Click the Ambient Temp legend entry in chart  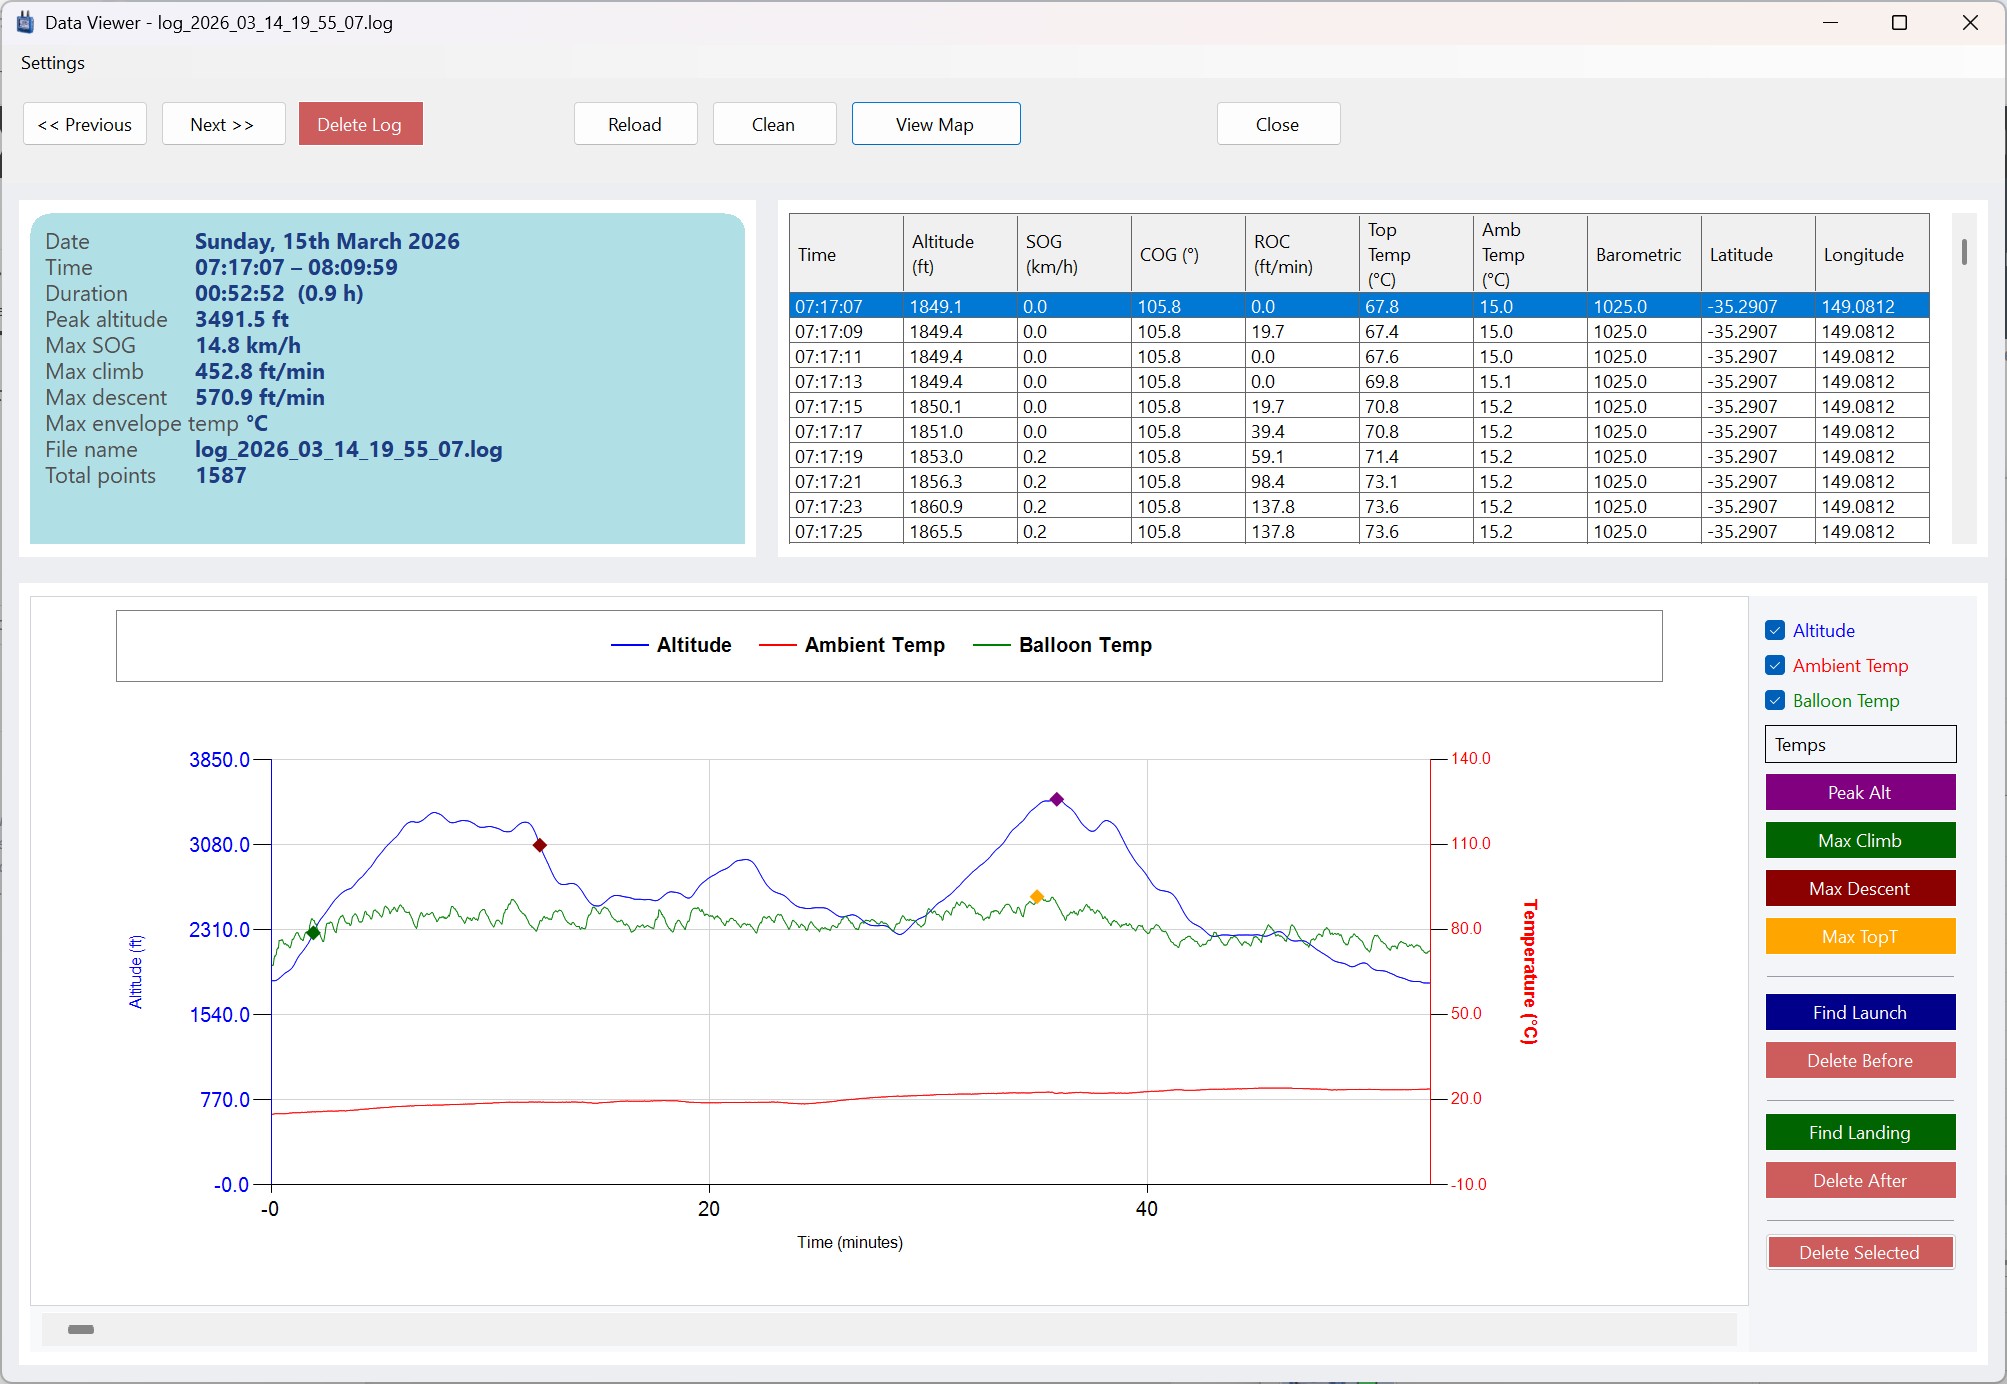click(x=852, y=645)
